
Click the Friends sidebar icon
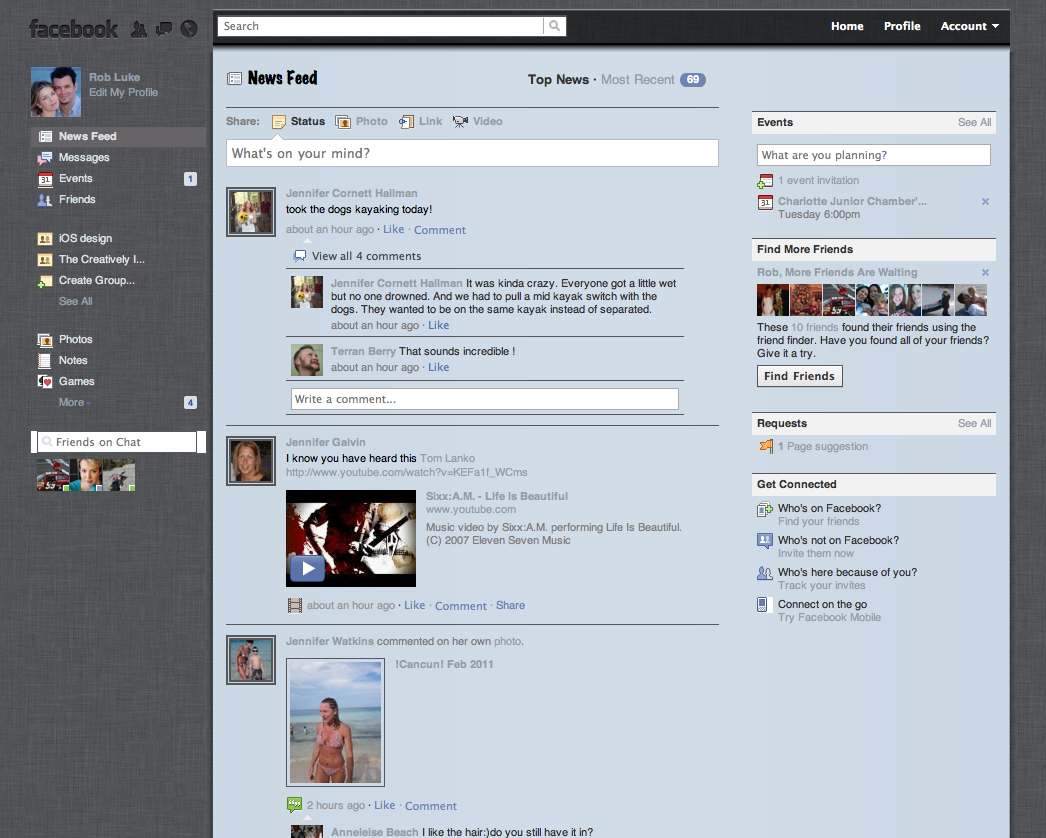45,199
